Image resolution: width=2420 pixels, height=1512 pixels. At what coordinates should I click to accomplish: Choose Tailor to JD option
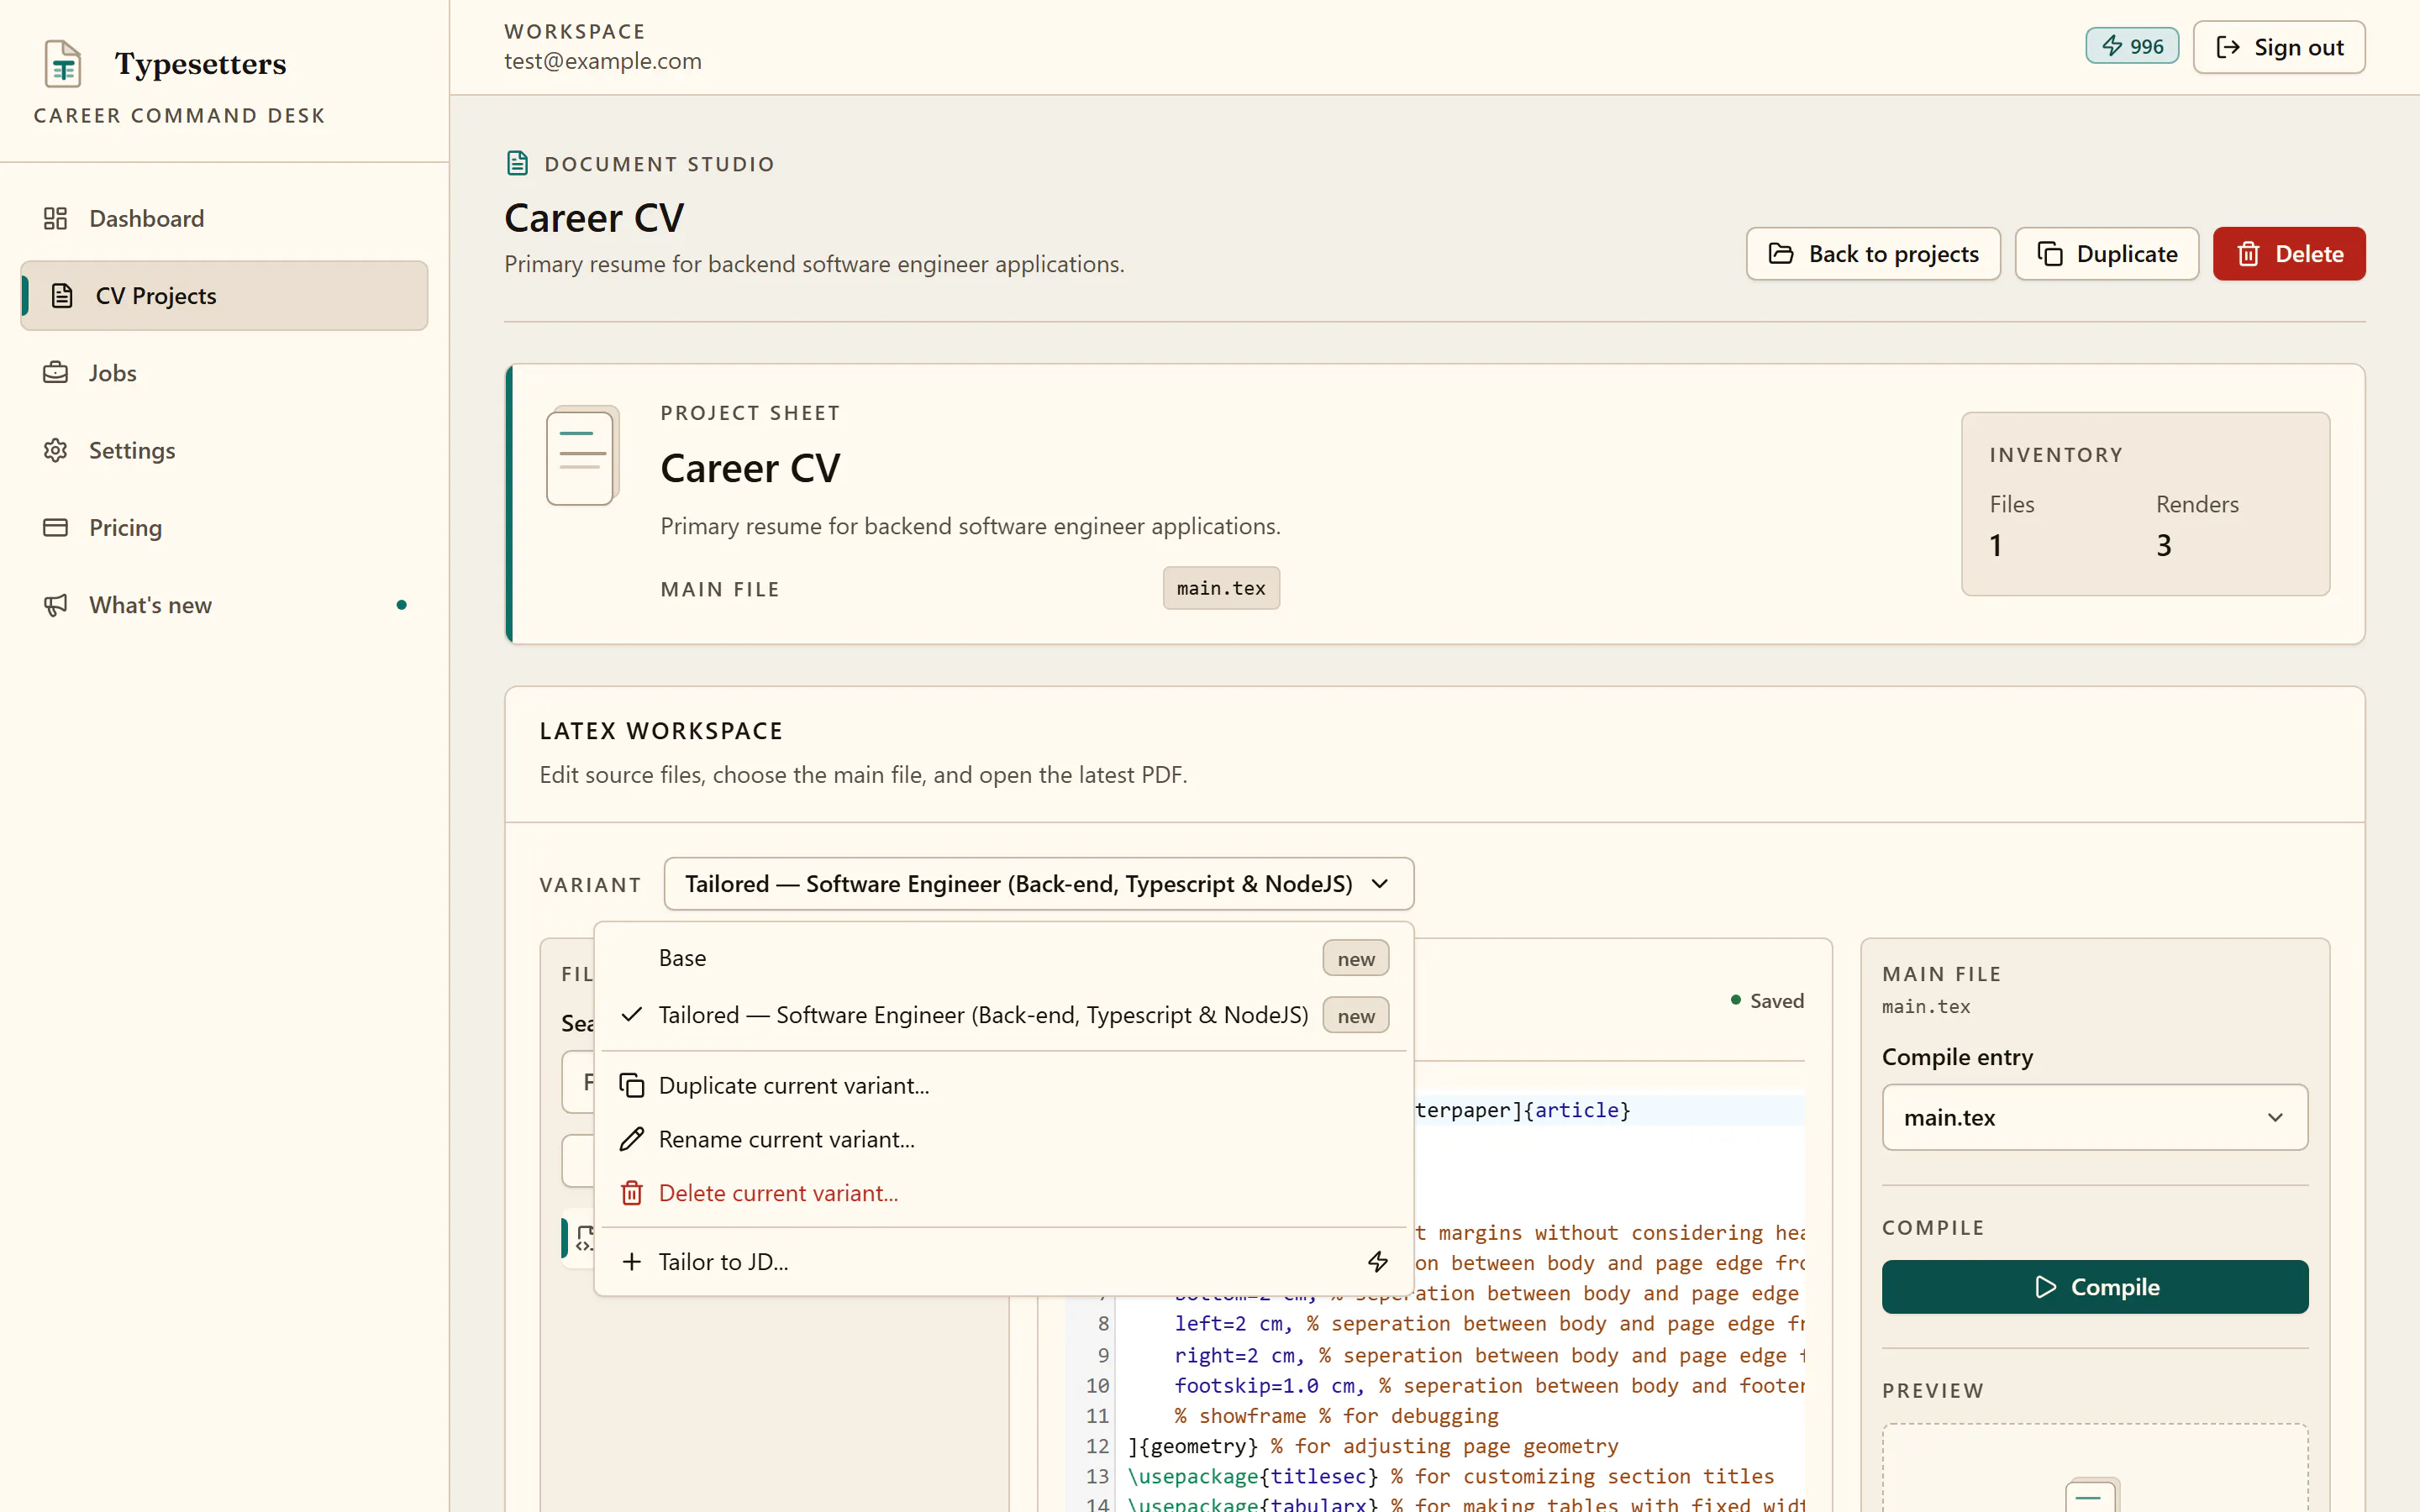pyautogui.click(x=1004, y=1262)
